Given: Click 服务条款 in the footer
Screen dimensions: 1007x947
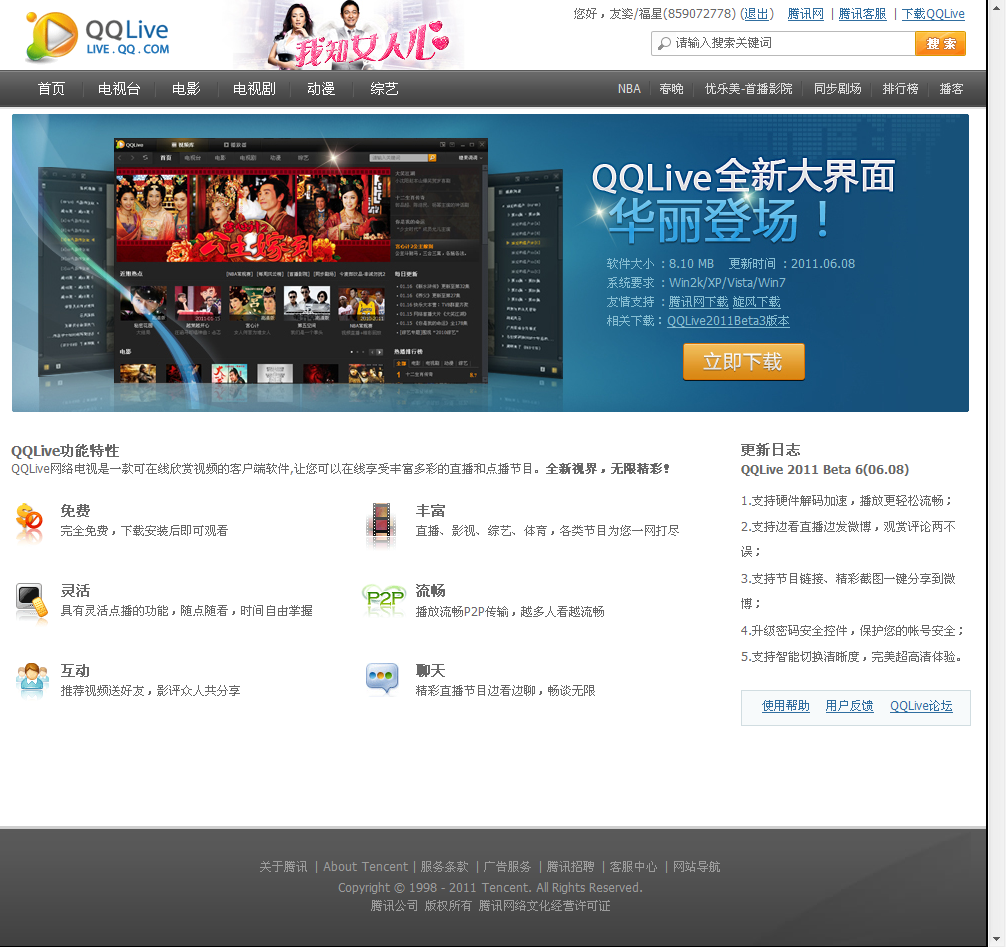Looking at the screenshot, I should coord(444,867).
